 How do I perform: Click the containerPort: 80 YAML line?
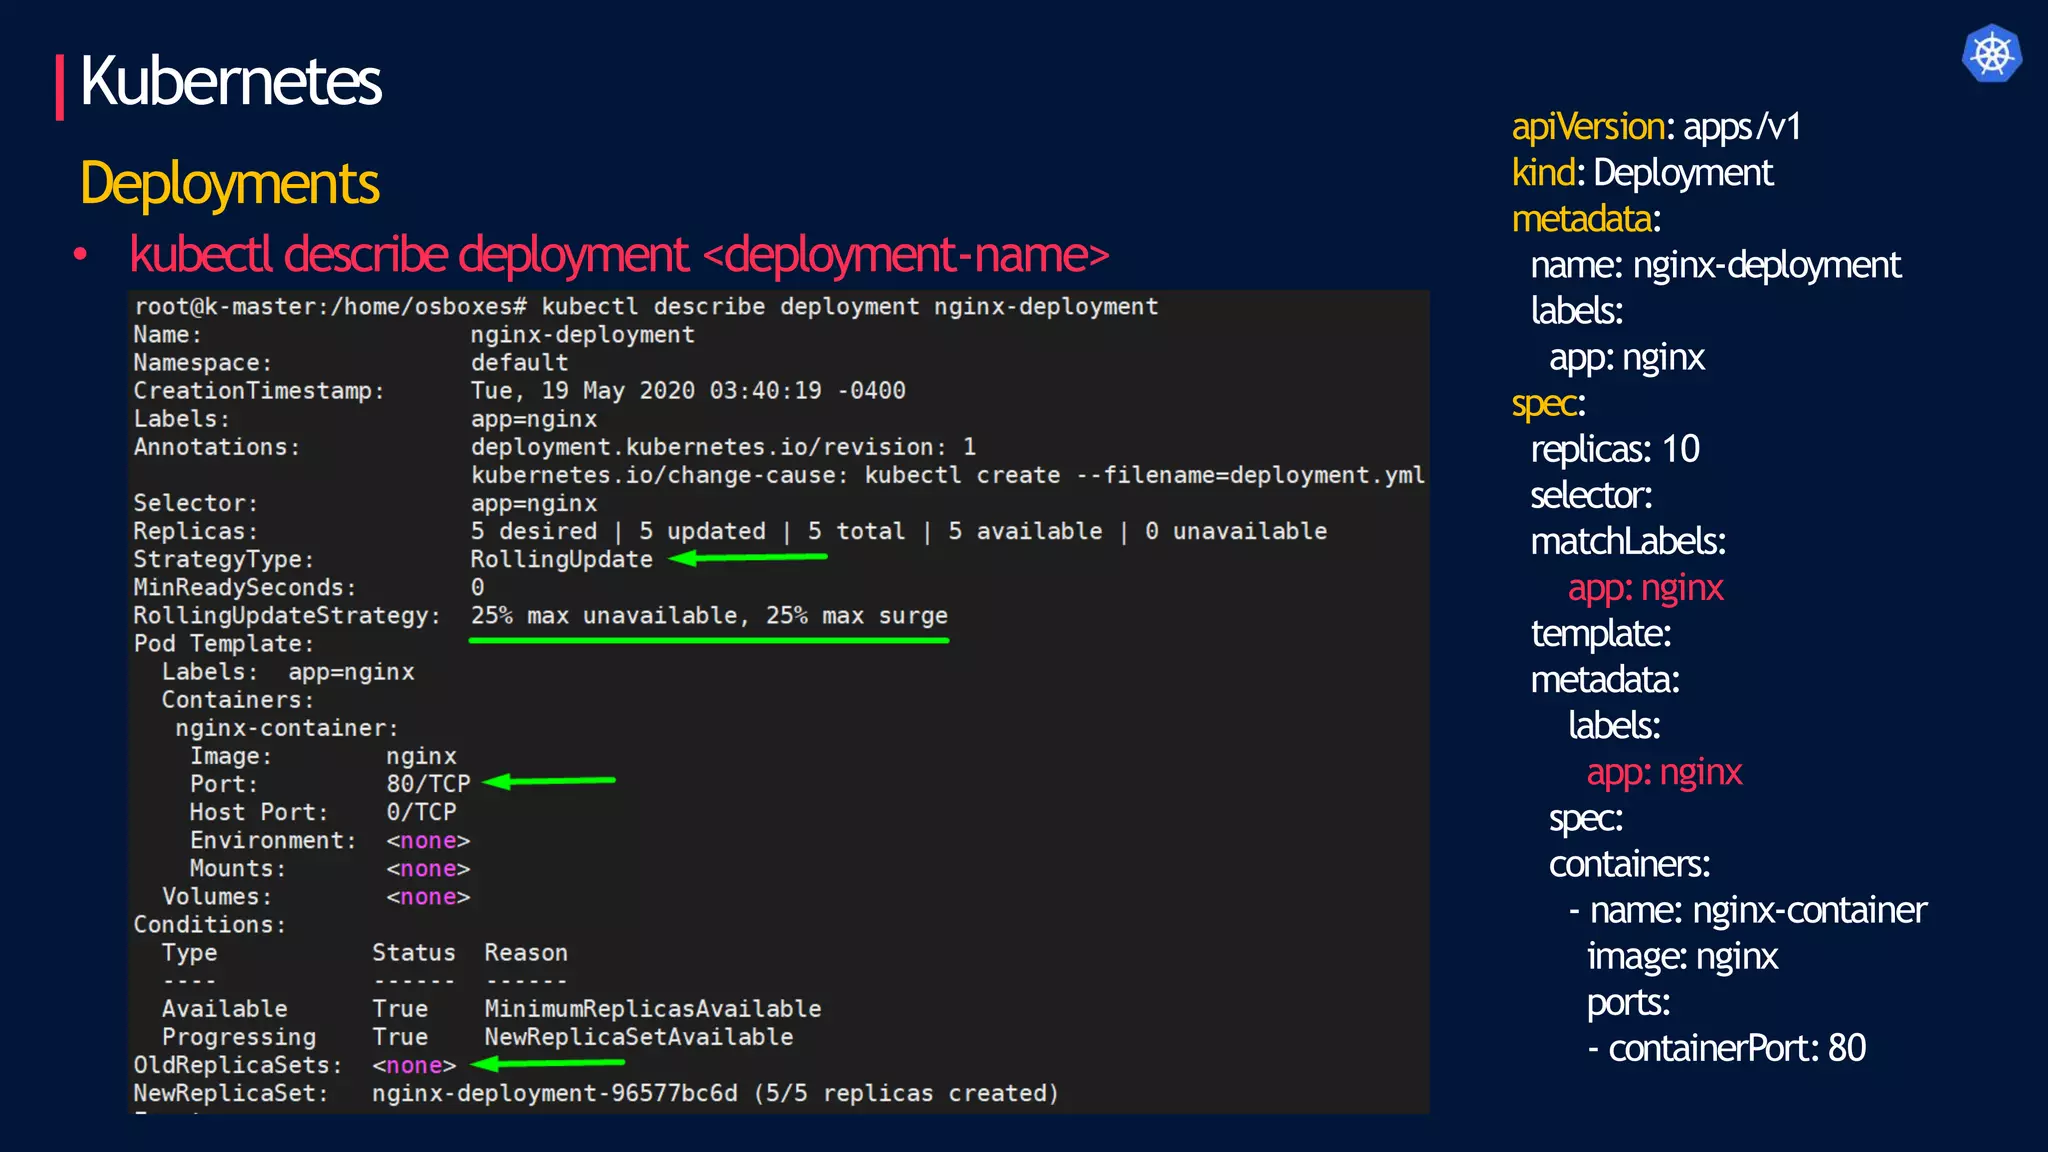[1727, 1048]
